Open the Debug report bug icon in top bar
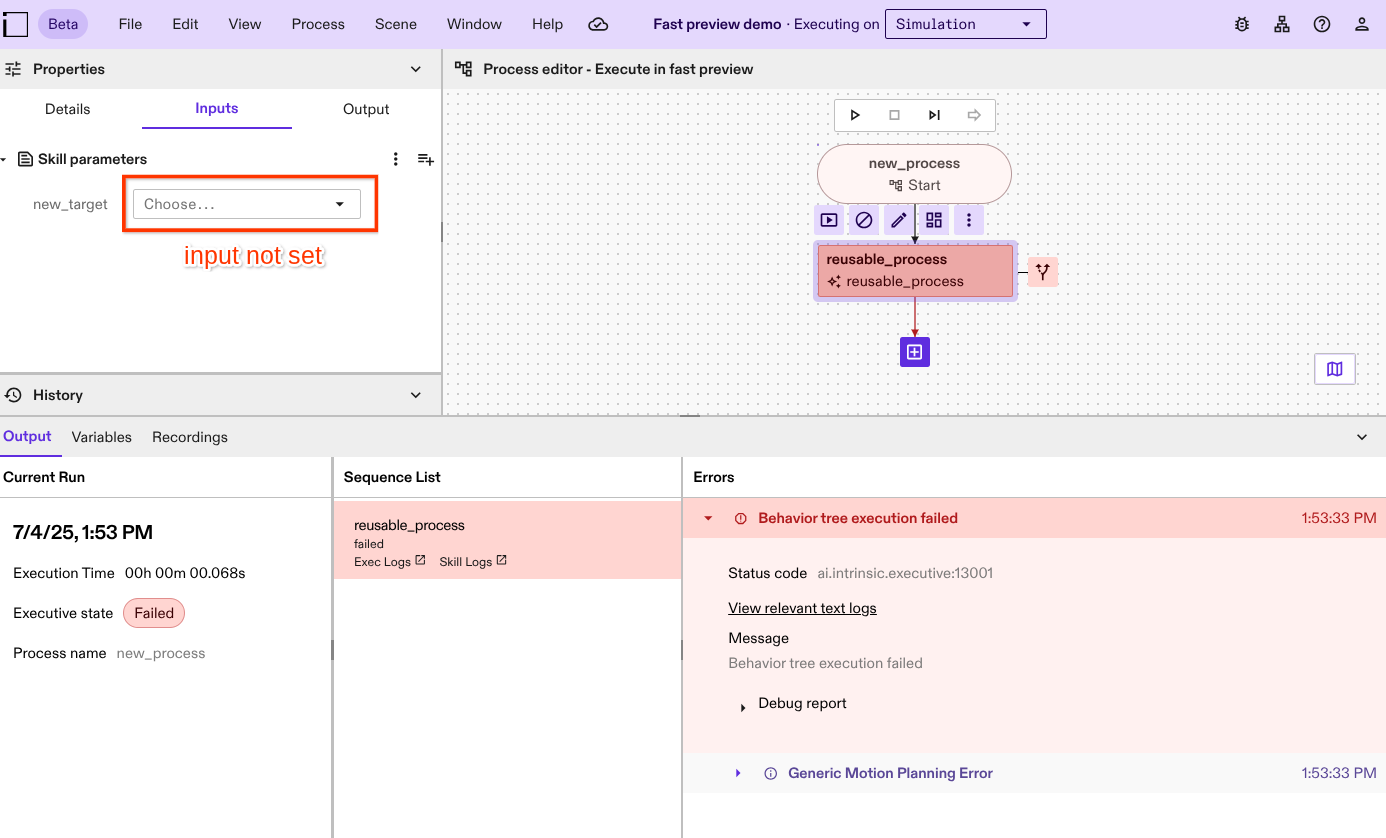1386x838 pixels. pos(1241,23)
